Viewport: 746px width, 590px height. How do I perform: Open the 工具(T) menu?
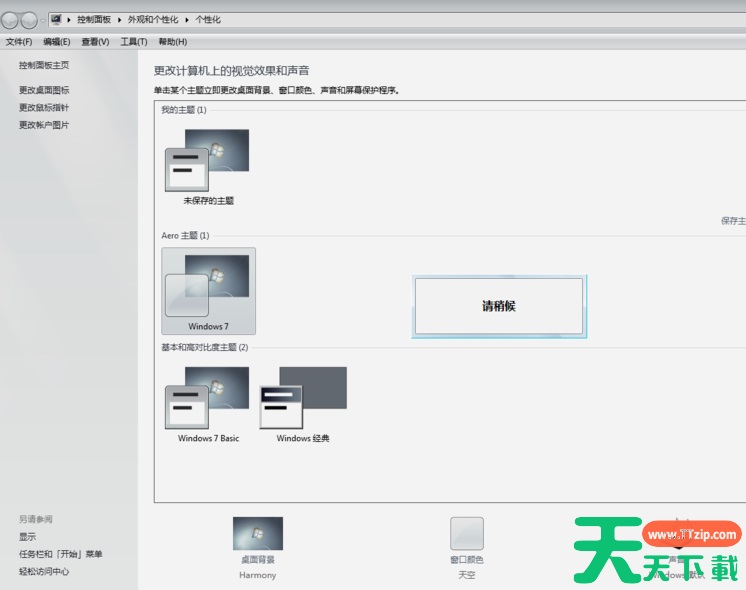point(134,42)
